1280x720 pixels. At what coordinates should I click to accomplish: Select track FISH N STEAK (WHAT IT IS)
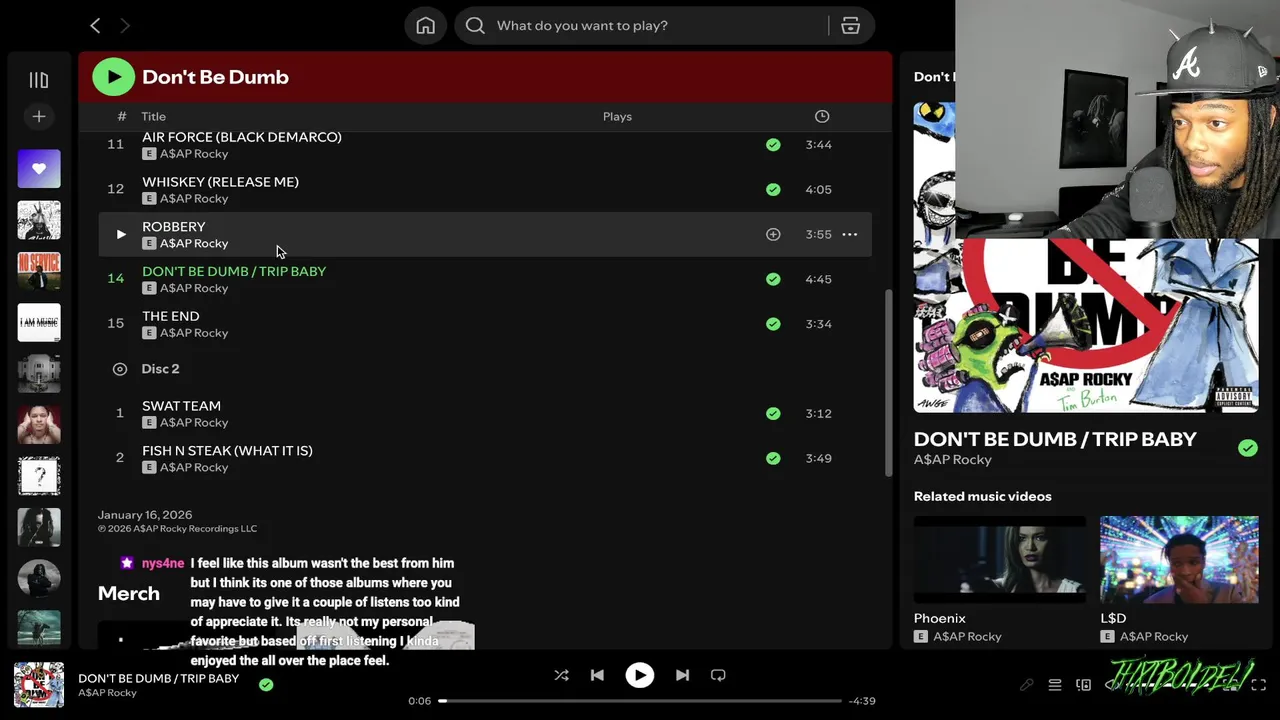click(227, 451)
